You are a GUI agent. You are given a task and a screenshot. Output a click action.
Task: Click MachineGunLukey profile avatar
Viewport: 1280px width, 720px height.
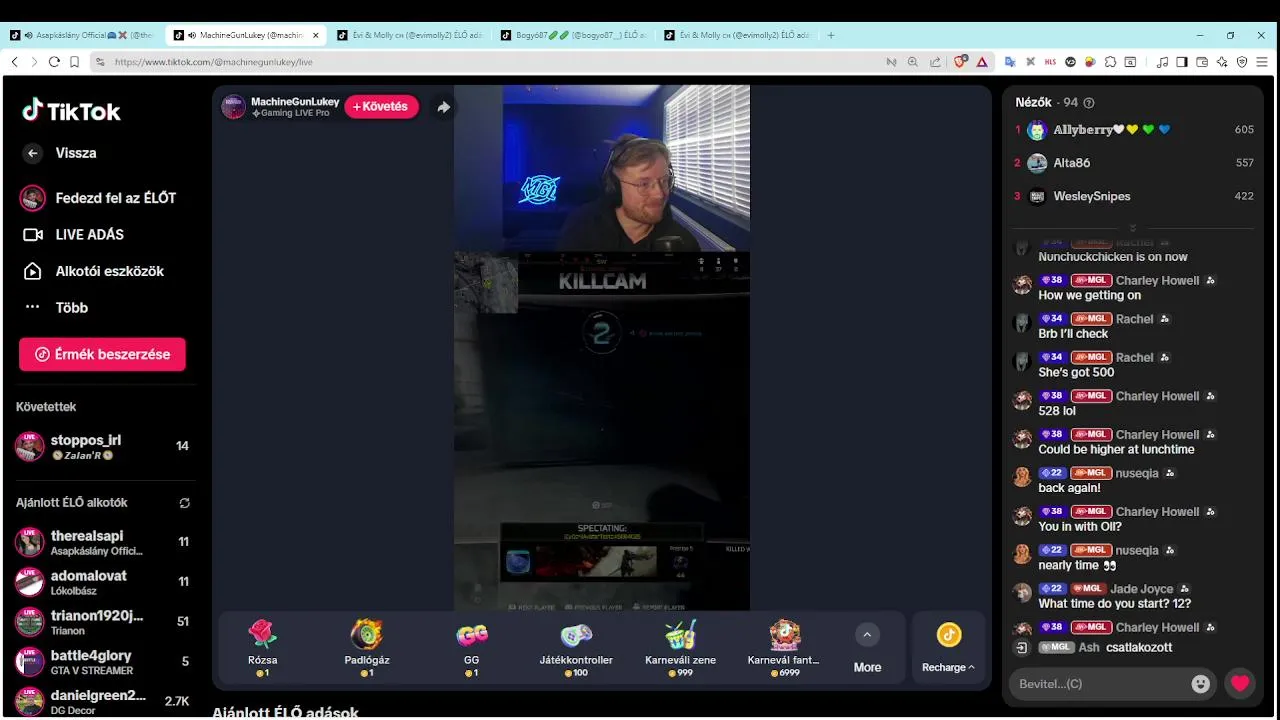(233, 107)
